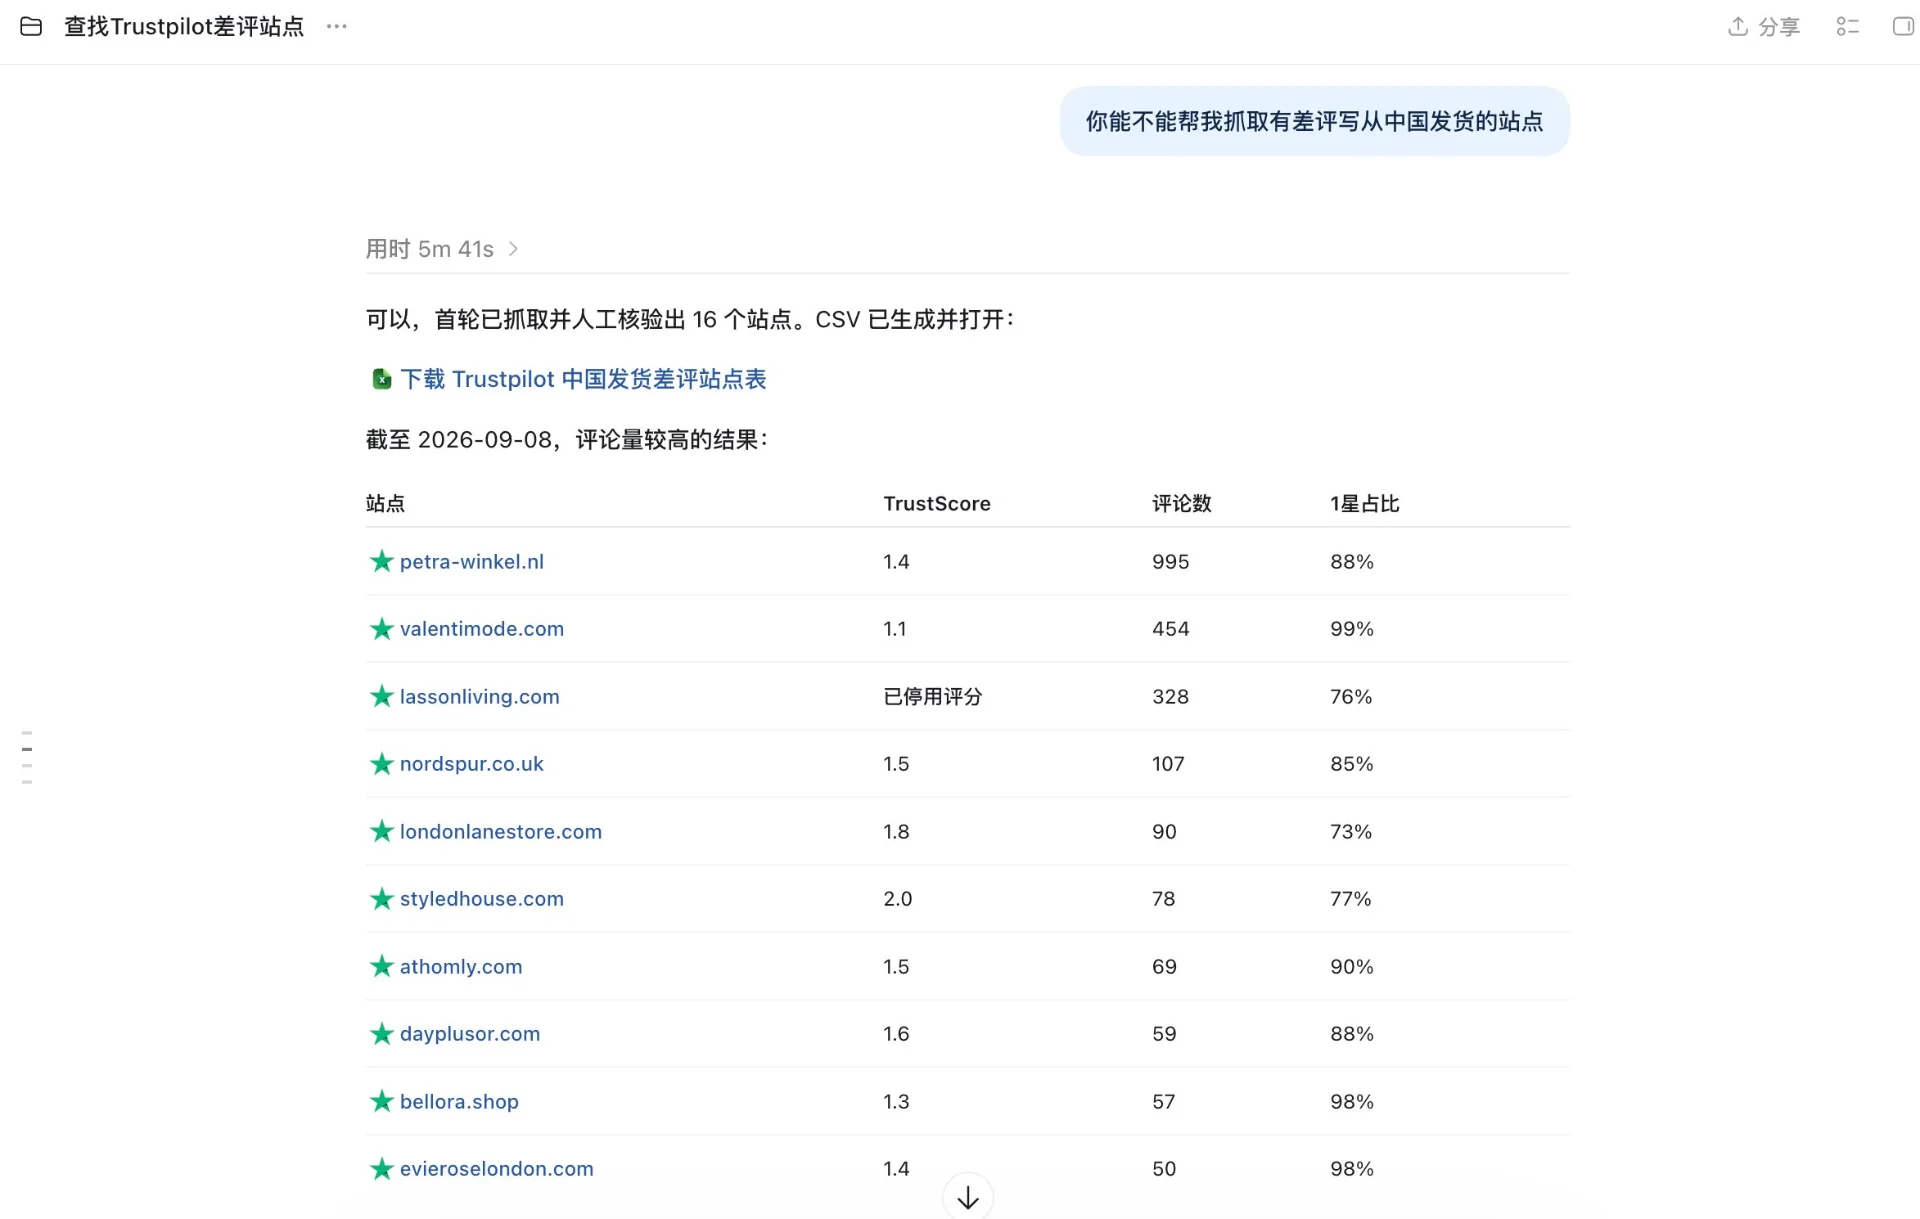The height and width of the screenshot is (1219, 1920).
Task: Click the 截至 2026-09-08 summary line
Action: [x=567, y=440]
